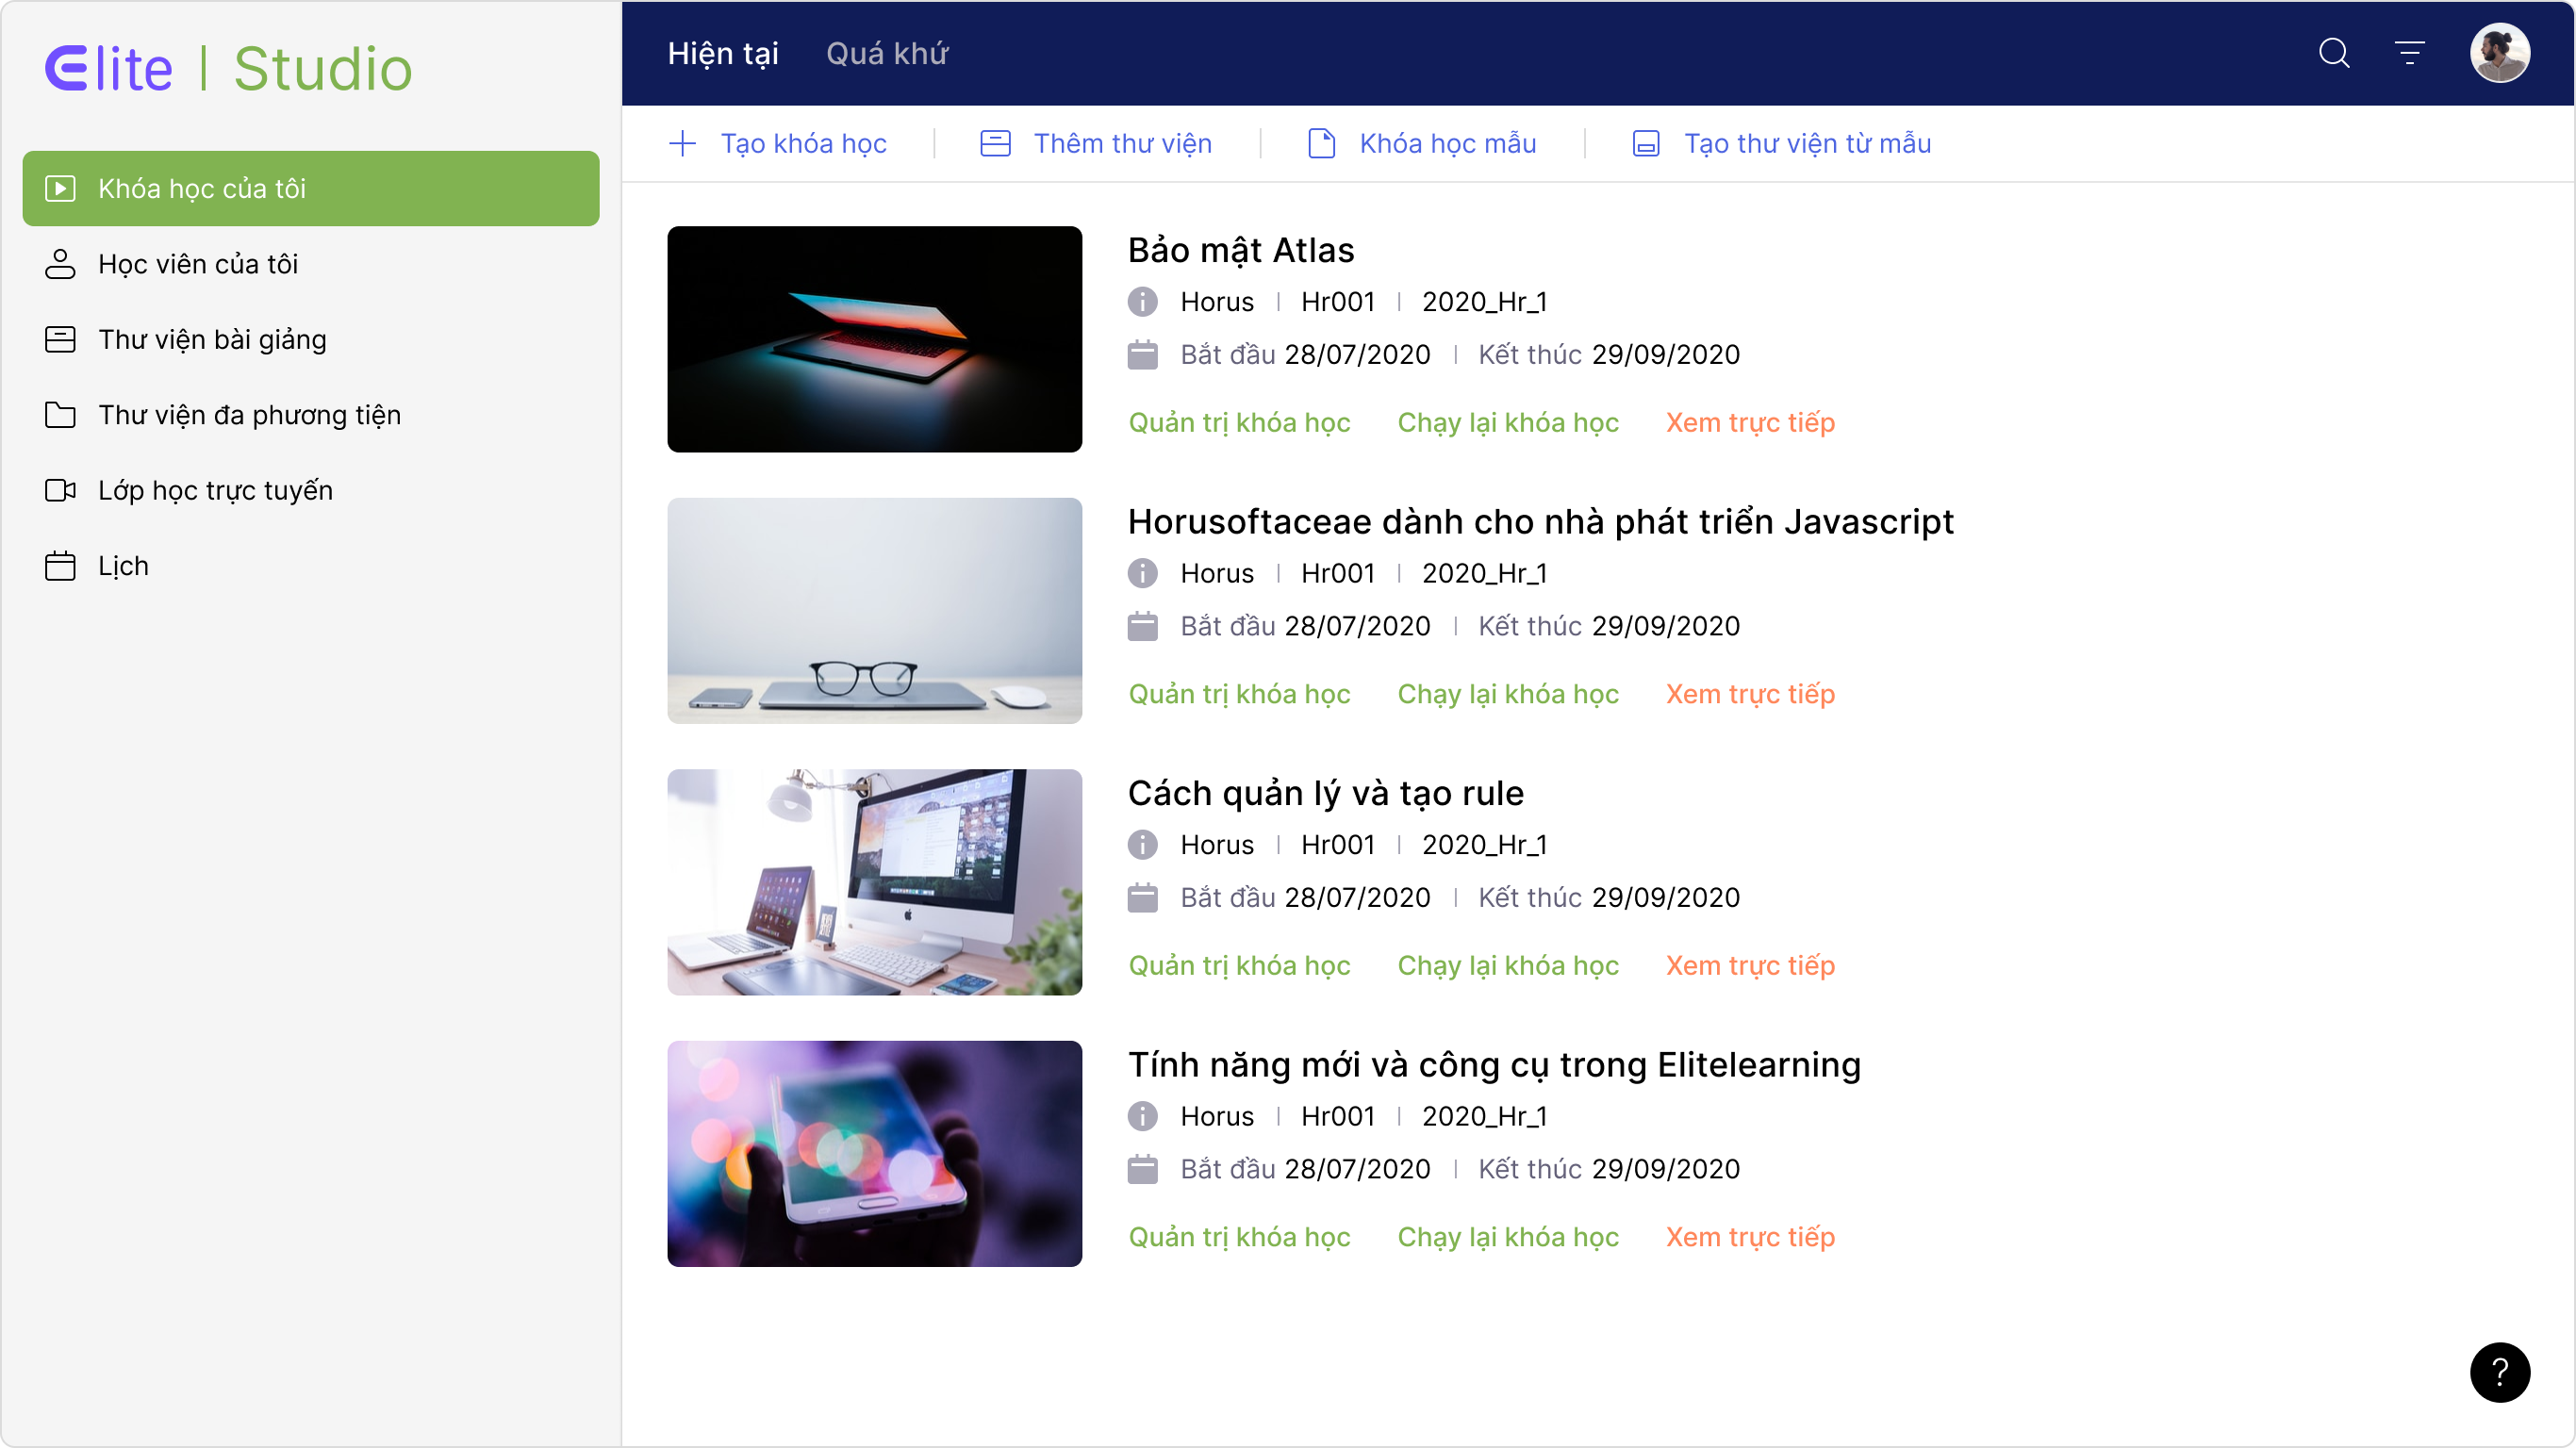Image resolution: width=2576 pixels, height=1448 pixels.
Task: Stay on the 'Hiện tại' tab
Action: click(722, 53)
